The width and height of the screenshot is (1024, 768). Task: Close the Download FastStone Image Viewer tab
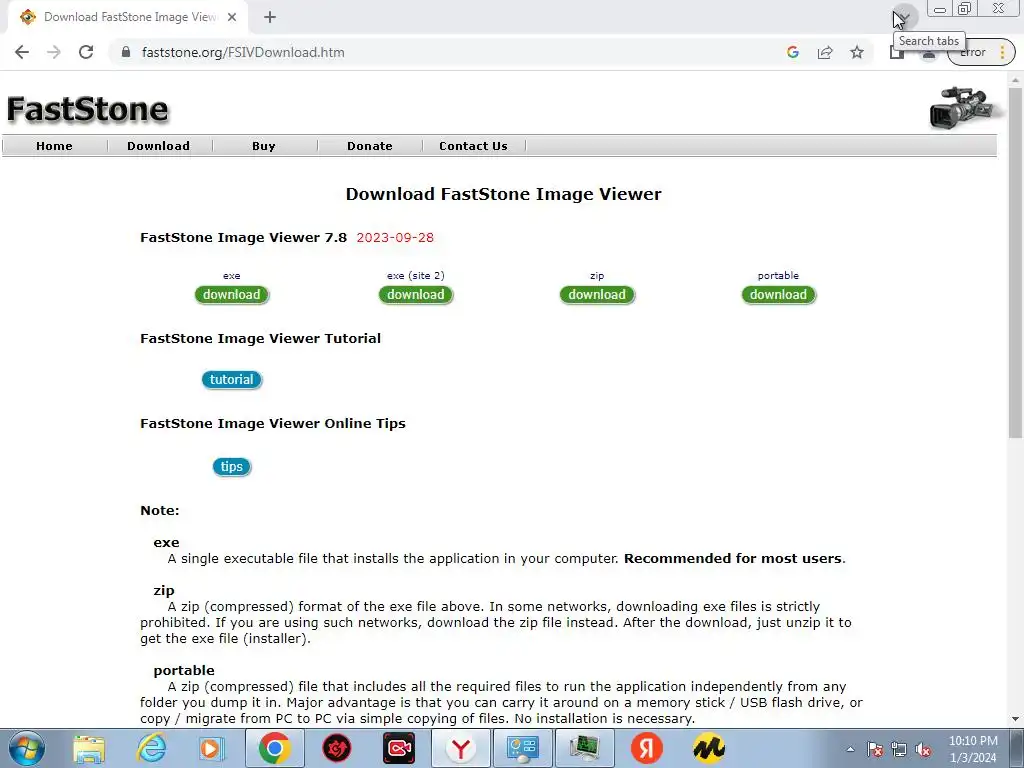pos(232,18)
